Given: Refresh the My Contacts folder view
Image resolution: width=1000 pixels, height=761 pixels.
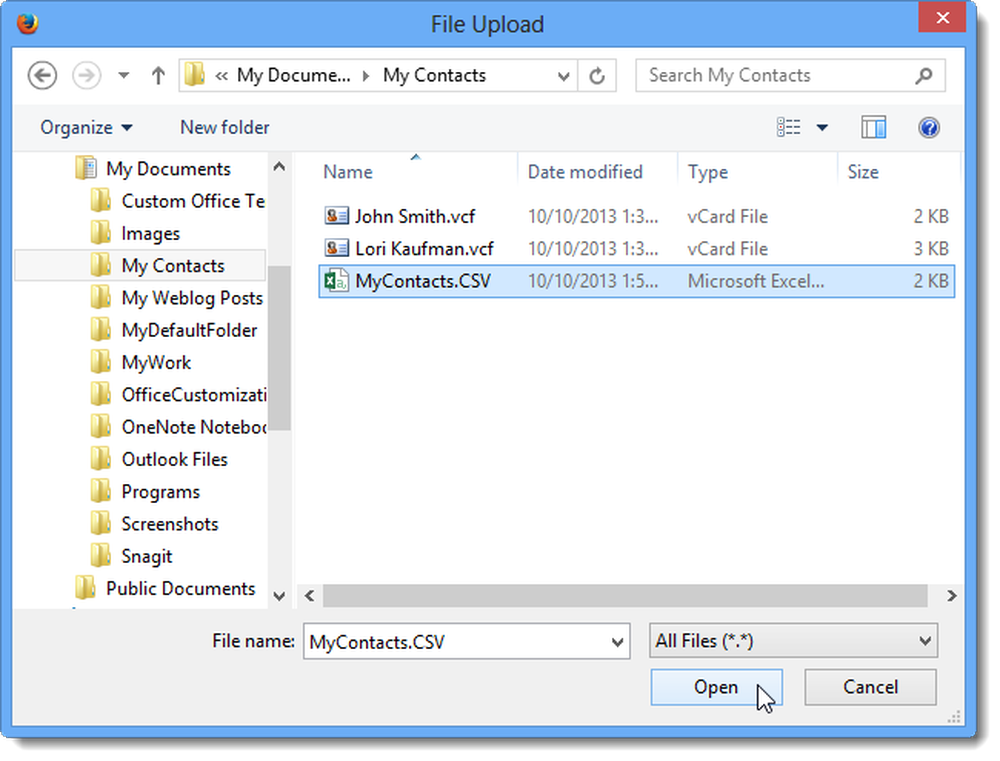Looking at the screenshot, I should [x=597, y=76].
